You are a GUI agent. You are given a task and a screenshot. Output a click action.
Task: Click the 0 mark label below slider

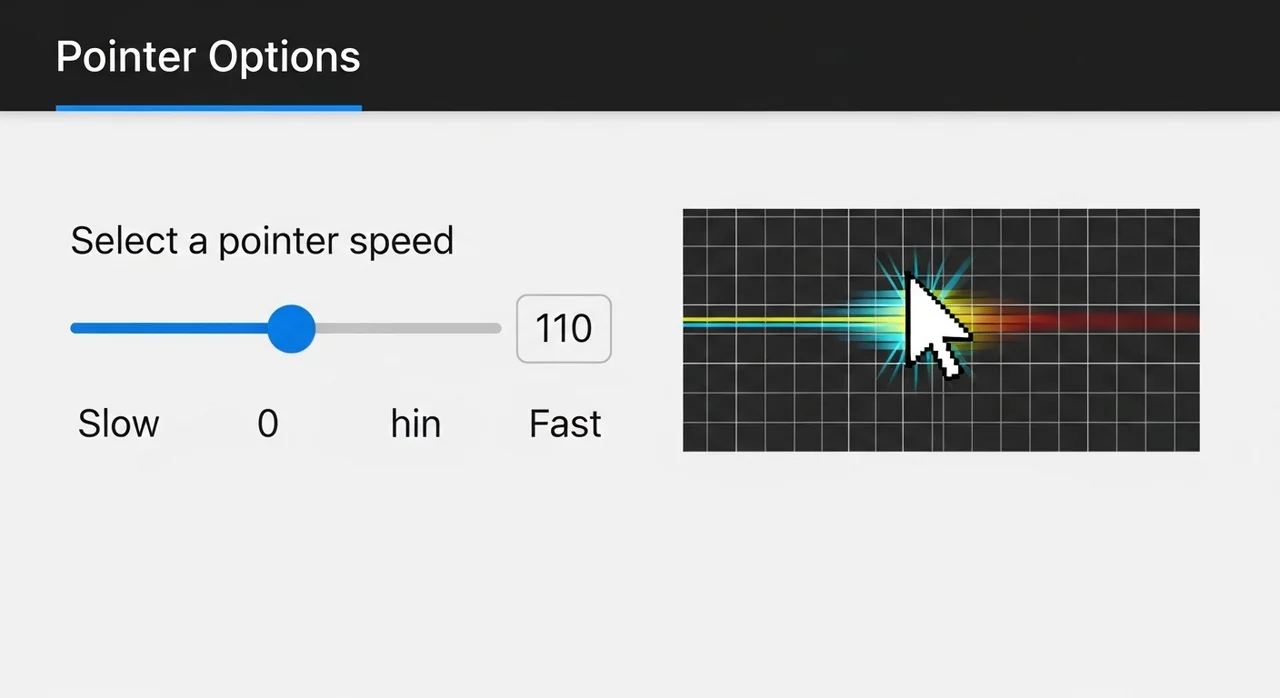pyautogui.click(x=267, y=424)
